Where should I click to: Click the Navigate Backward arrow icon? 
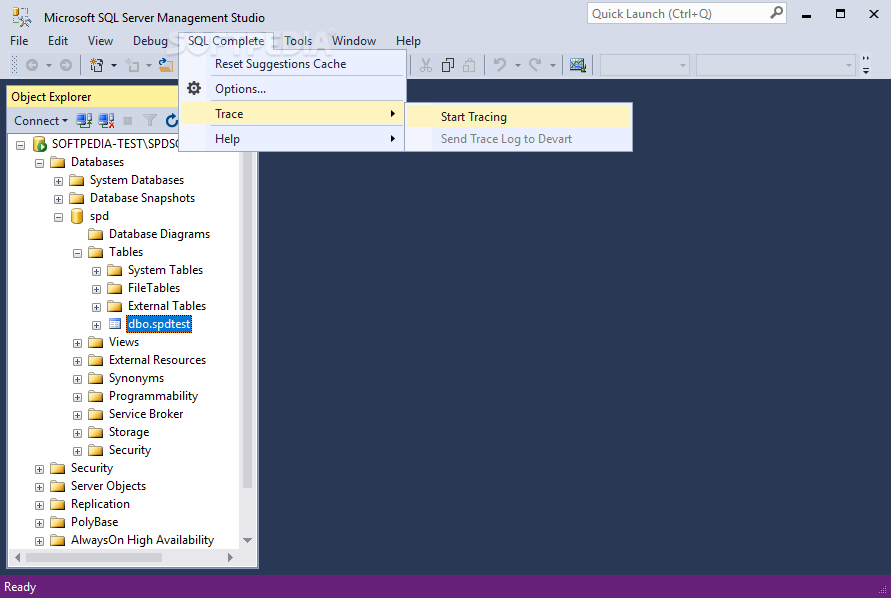[32, 65]
